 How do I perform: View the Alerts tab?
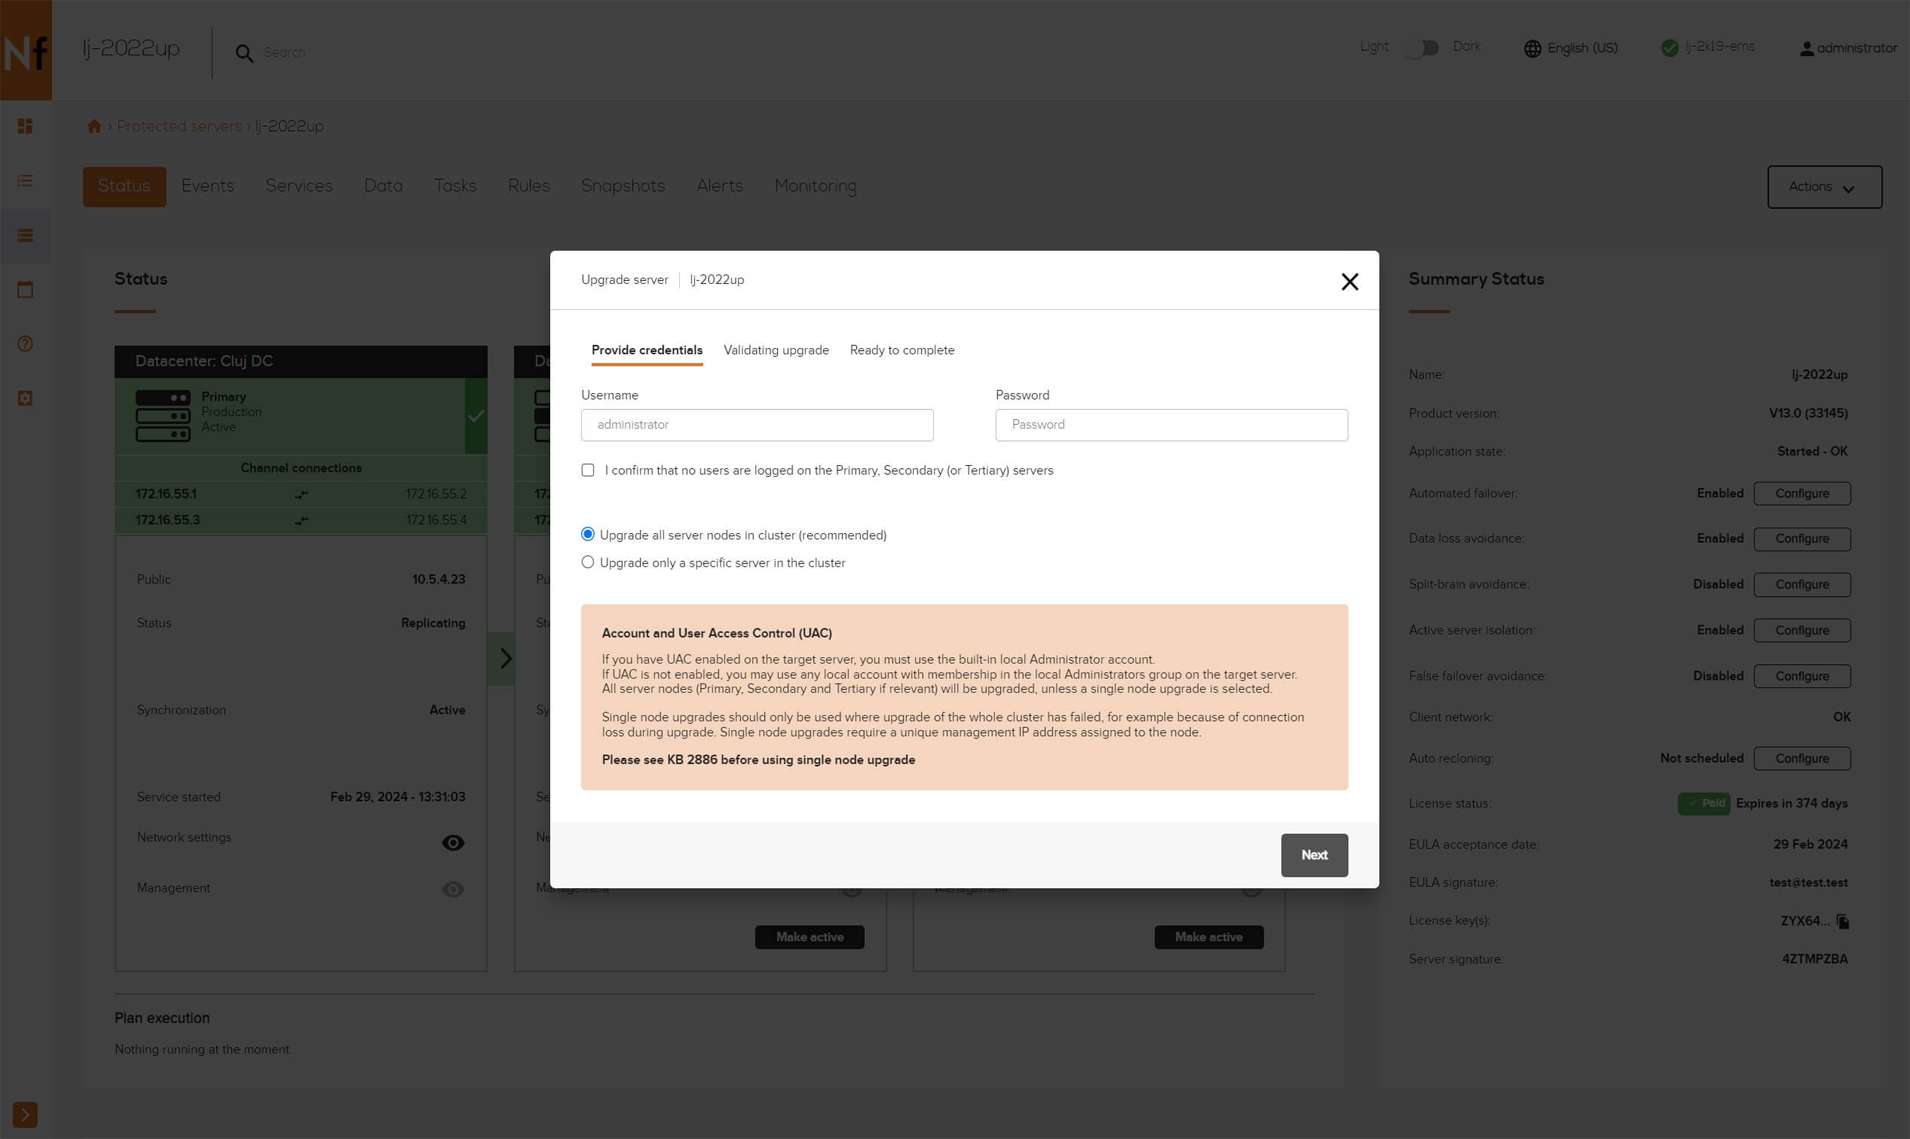click(719, 187)
